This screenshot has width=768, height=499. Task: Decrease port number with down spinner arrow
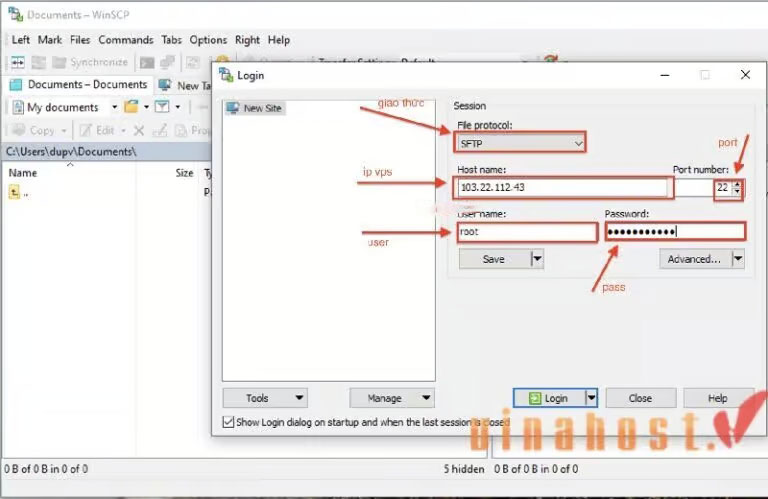click(738, 192)
